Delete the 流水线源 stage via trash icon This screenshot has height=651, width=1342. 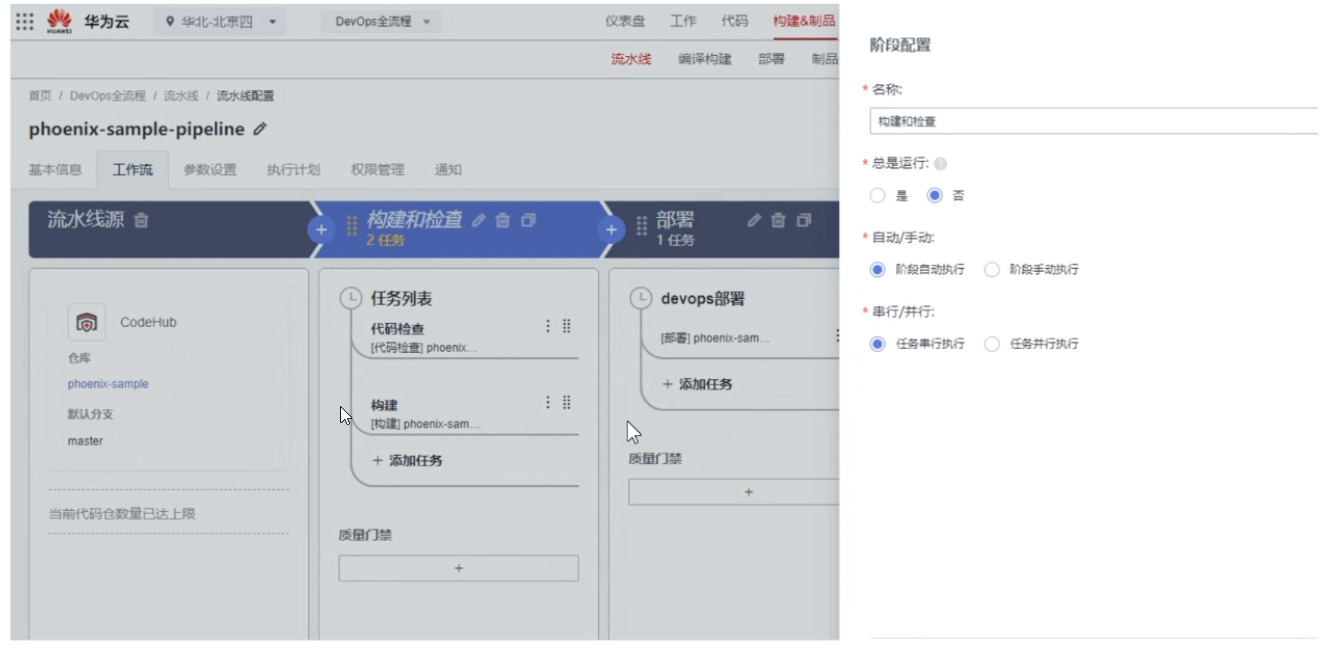click(x=141, y=220)
